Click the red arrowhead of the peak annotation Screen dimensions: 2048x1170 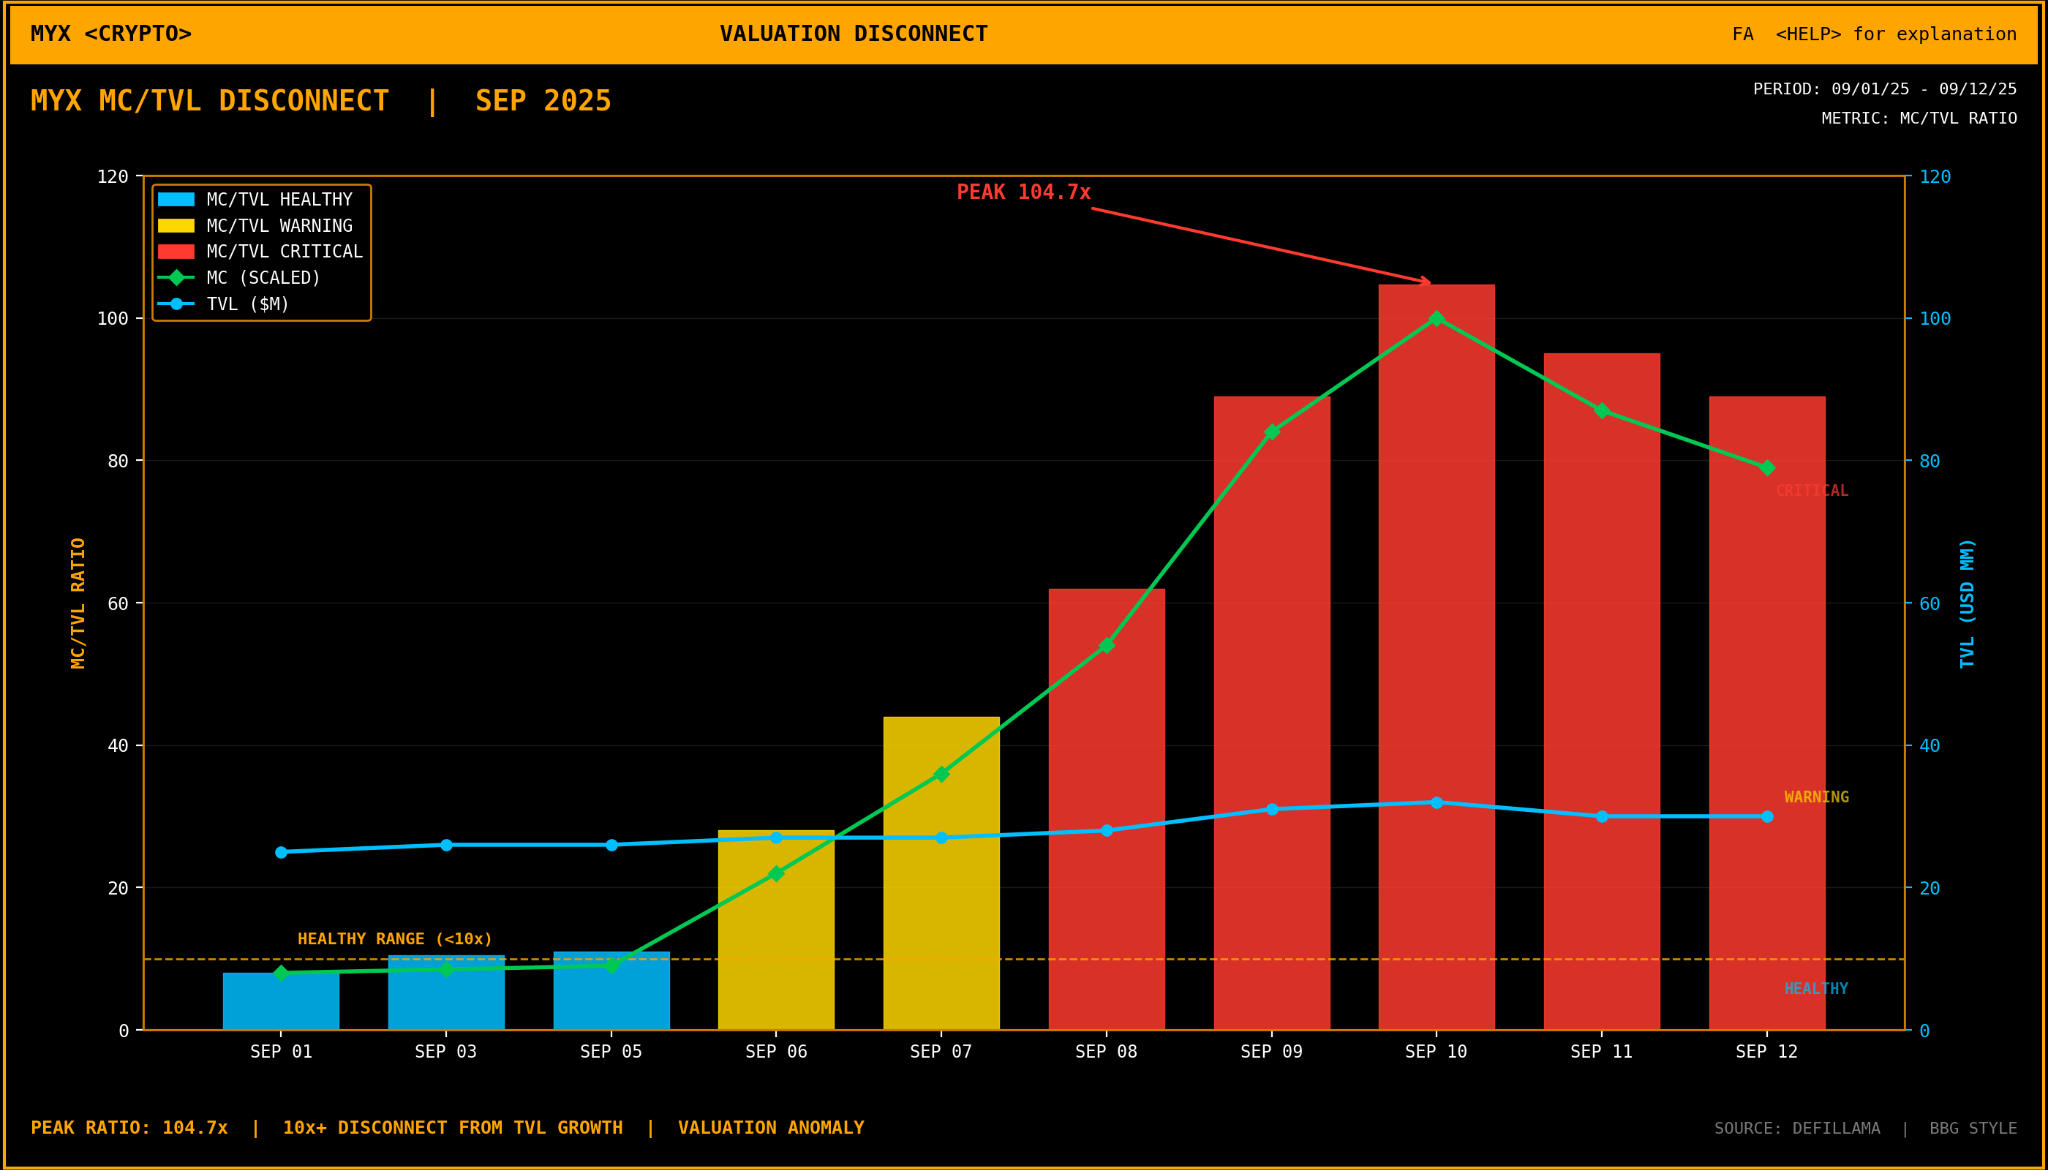[1426, 282]
